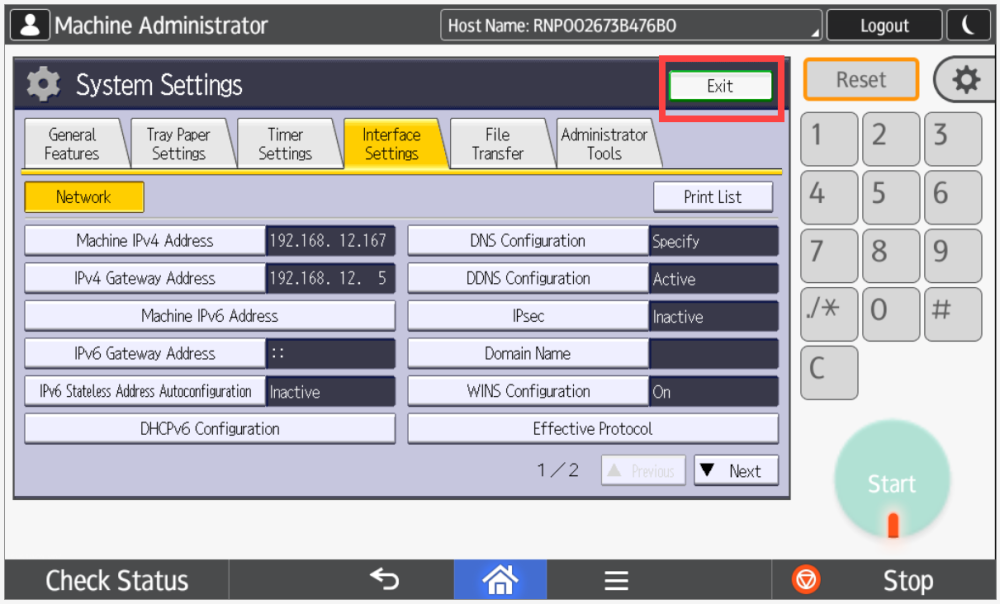Image resolution: width=1000 pixels, height=604 pixels.
Task: Click the Print List button
Action: [x=712, y=197]
